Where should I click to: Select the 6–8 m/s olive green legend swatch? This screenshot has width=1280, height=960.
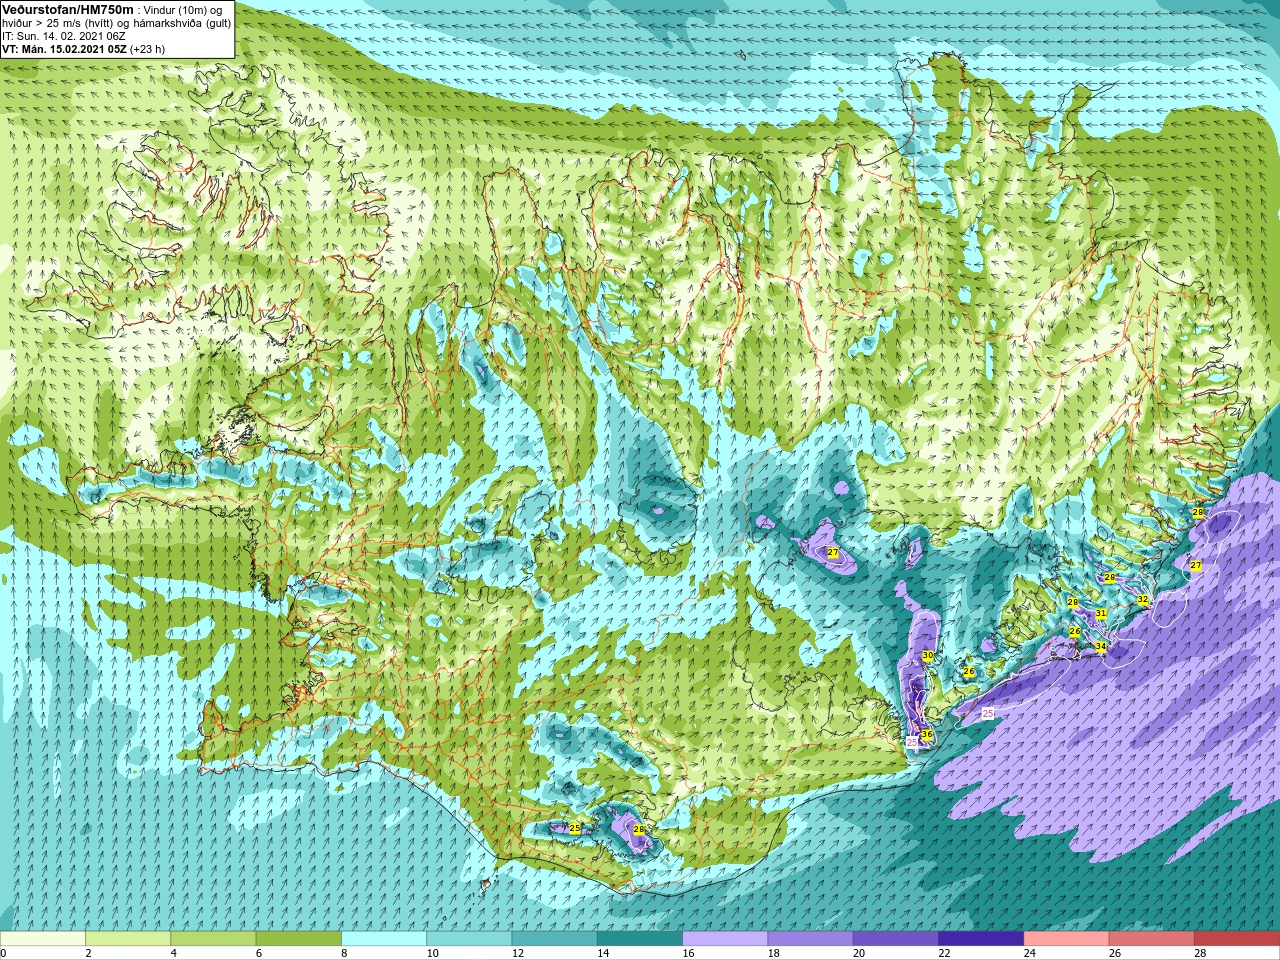298,939
